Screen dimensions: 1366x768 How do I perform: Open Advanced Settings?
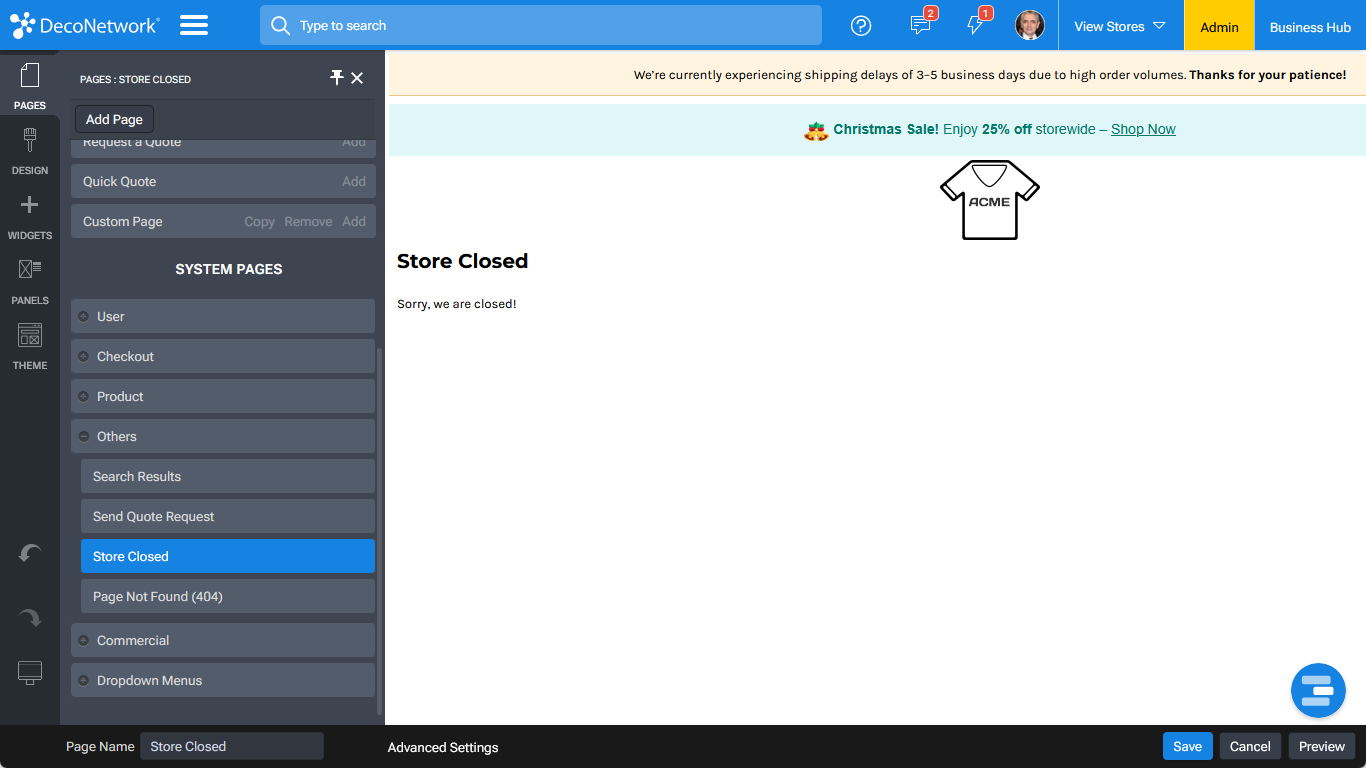(443, 747)
